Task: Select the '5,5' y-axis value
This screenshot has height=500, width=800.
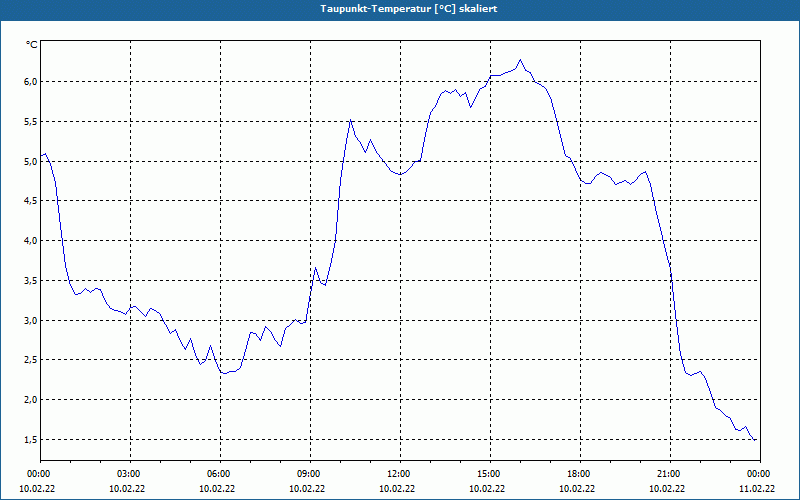Action: click(31, 121)
